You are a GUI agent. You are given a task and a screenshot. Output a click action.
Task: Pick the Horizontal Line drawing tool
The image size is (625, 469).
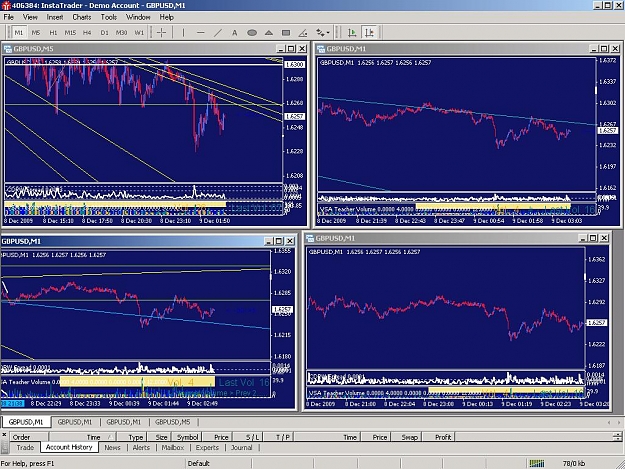point(200,33)
